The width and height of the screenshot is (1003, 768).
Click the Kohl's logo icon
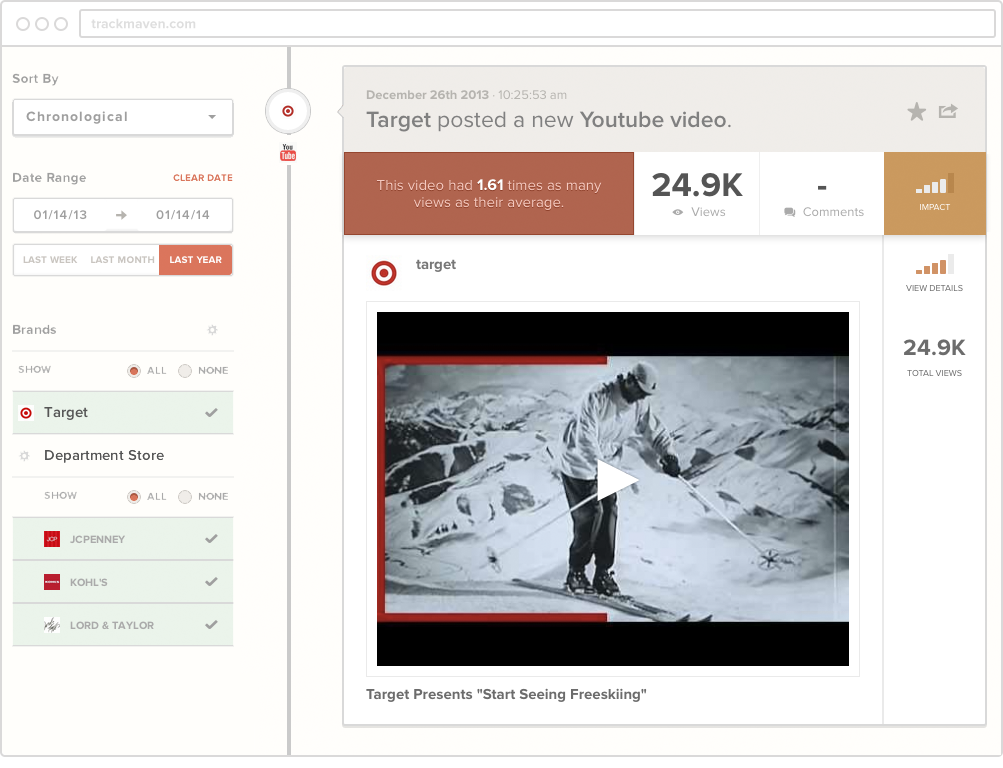52,582
